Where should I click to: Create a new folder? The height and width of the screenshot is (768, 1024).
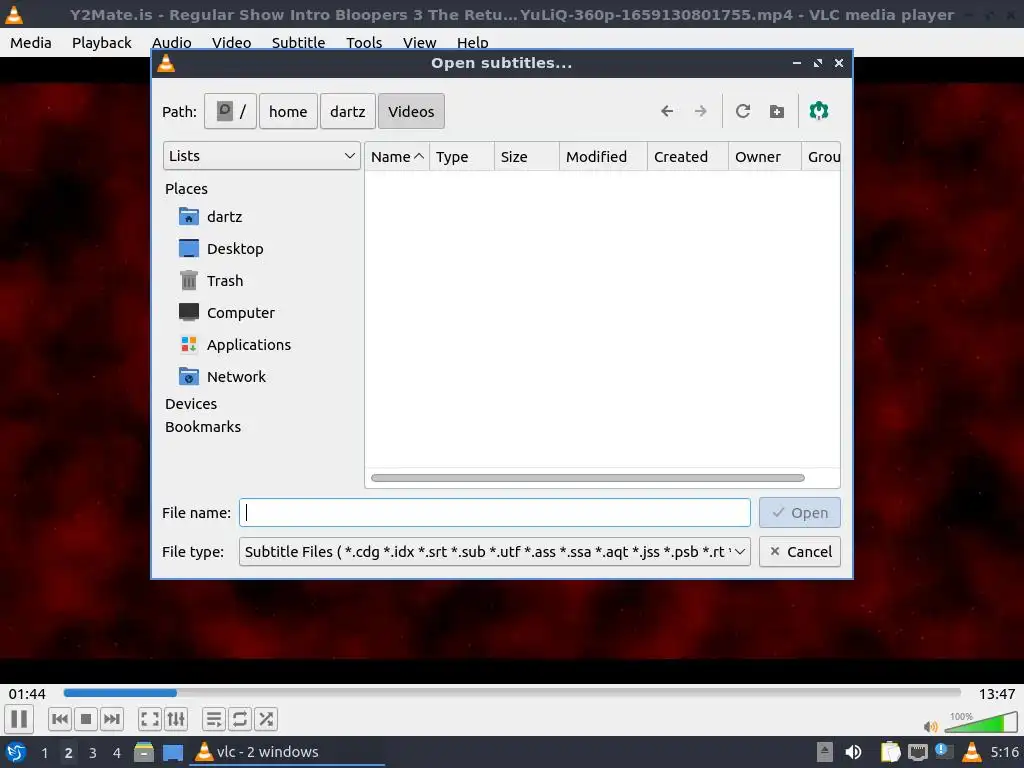[776, 111]
